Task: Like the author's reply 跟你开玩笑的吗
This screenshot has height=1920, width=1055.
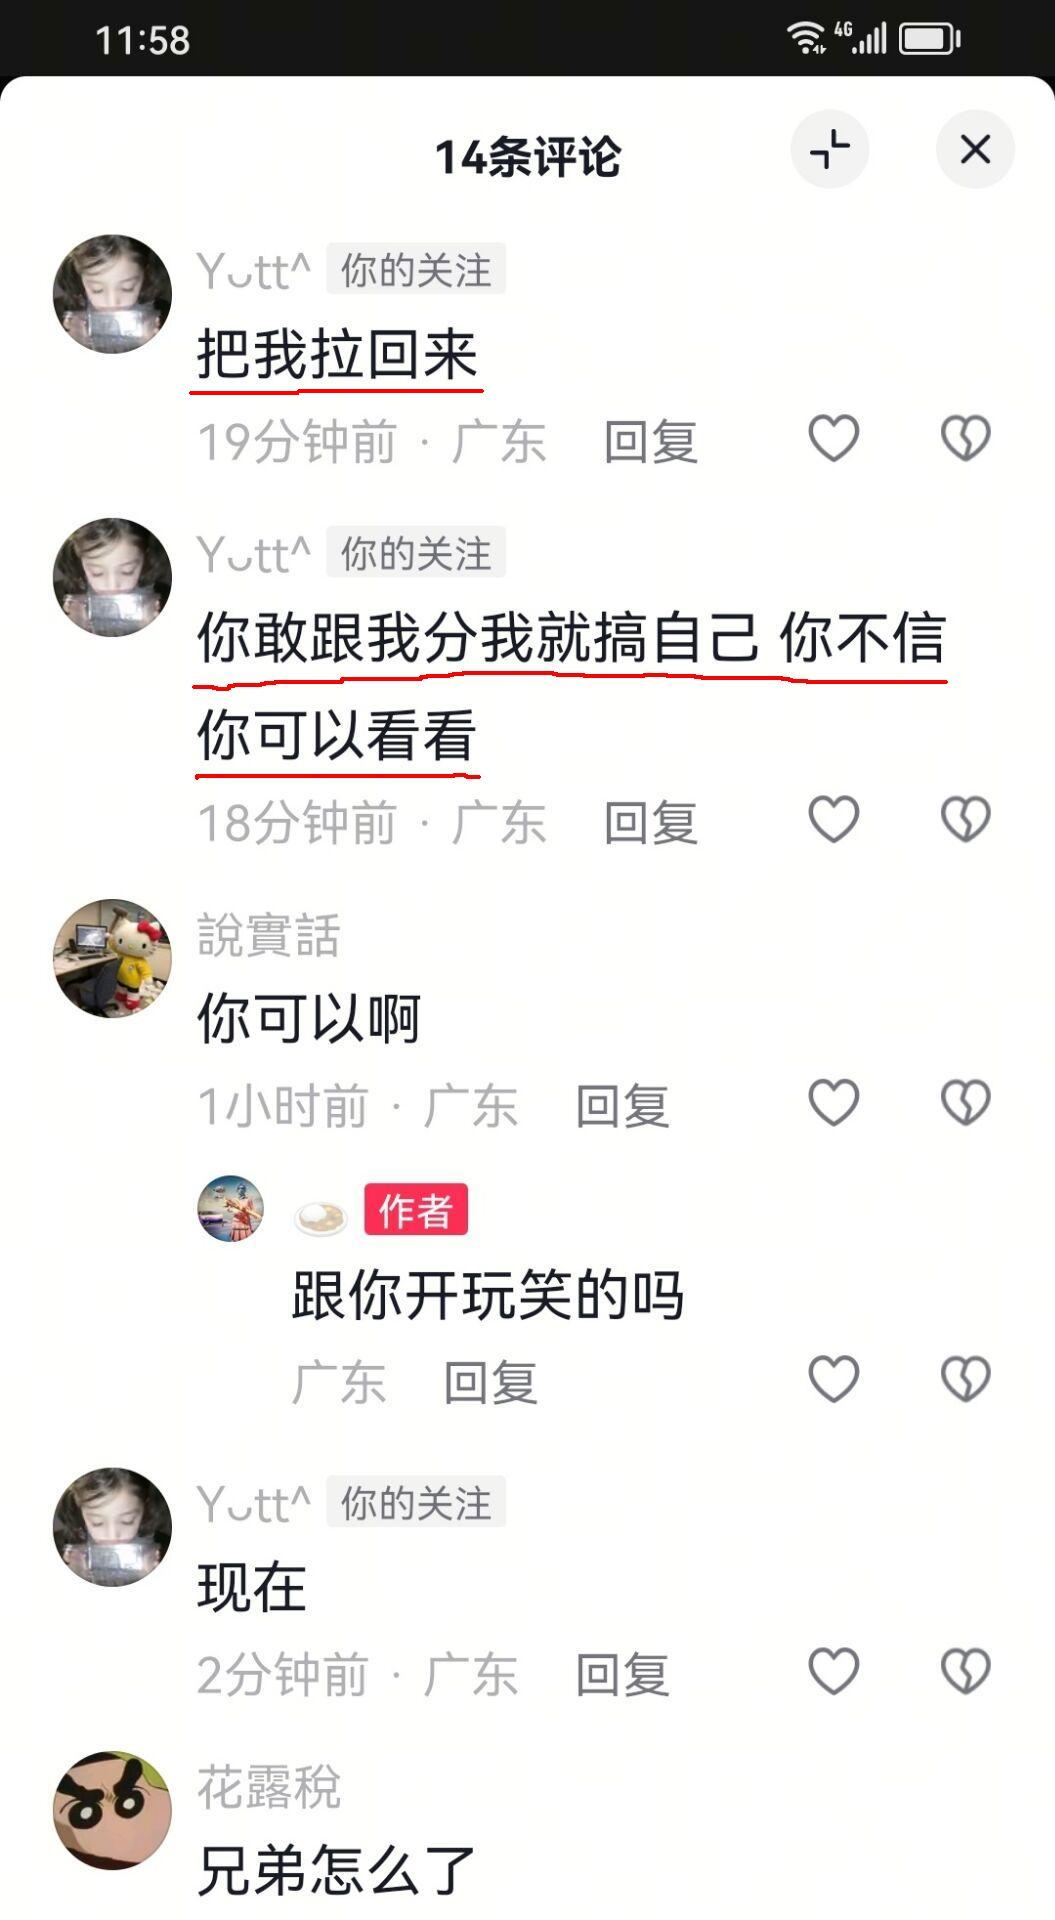Action: click(833, 1379)
